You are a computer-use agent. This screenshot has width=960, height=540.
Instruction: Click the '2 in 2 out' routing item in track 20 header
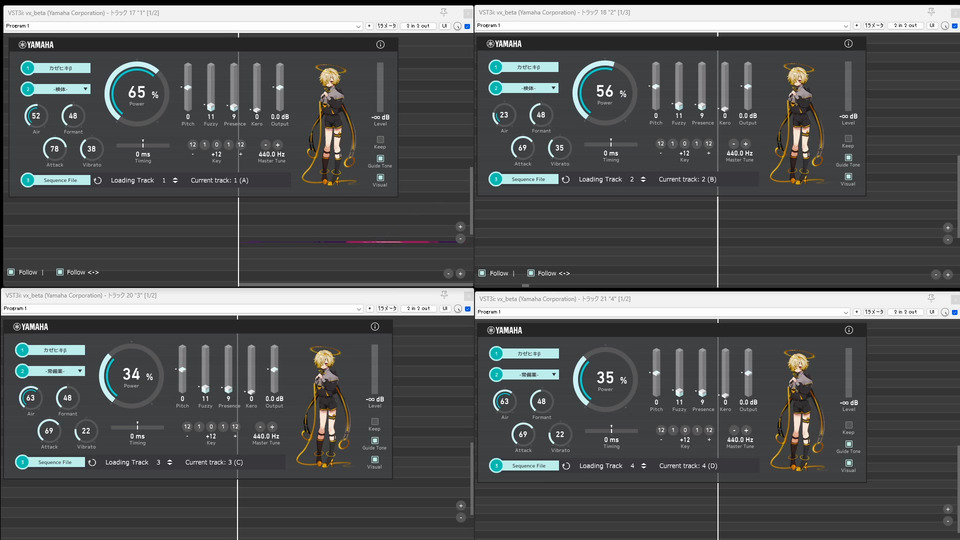pos(418,309)
